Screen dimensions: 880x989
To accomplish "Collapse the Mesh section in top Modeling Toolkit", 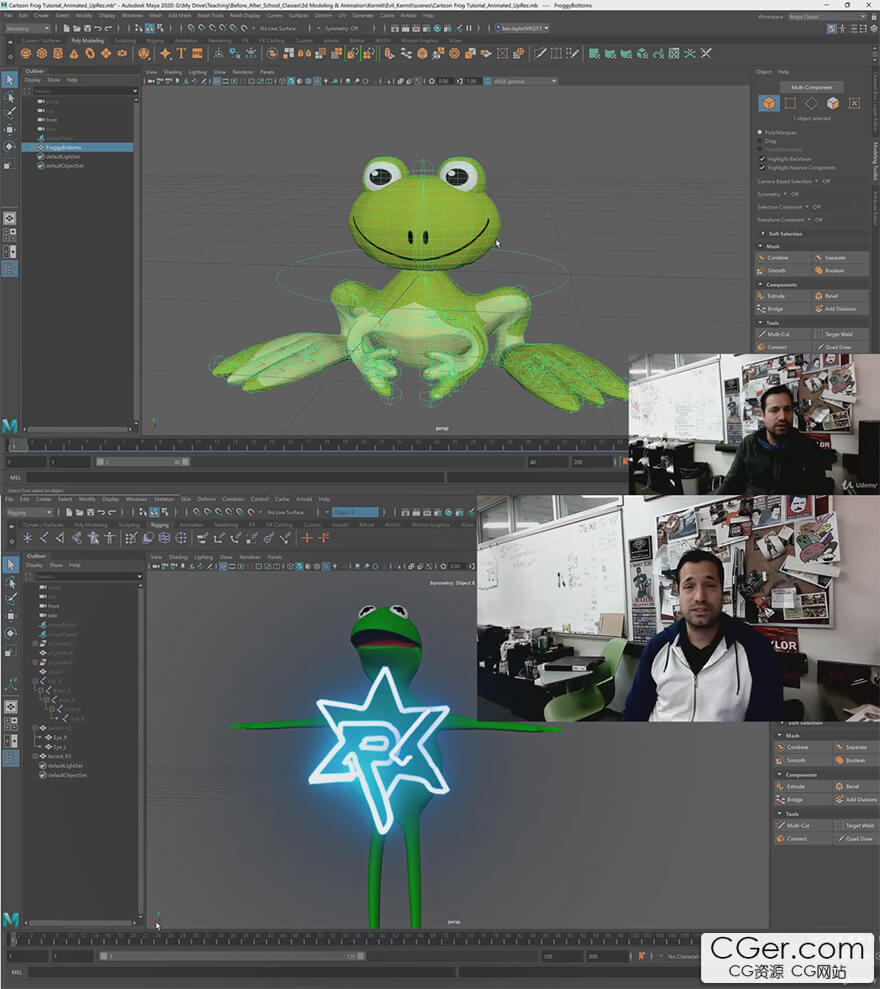I will [x=760, y=246].
